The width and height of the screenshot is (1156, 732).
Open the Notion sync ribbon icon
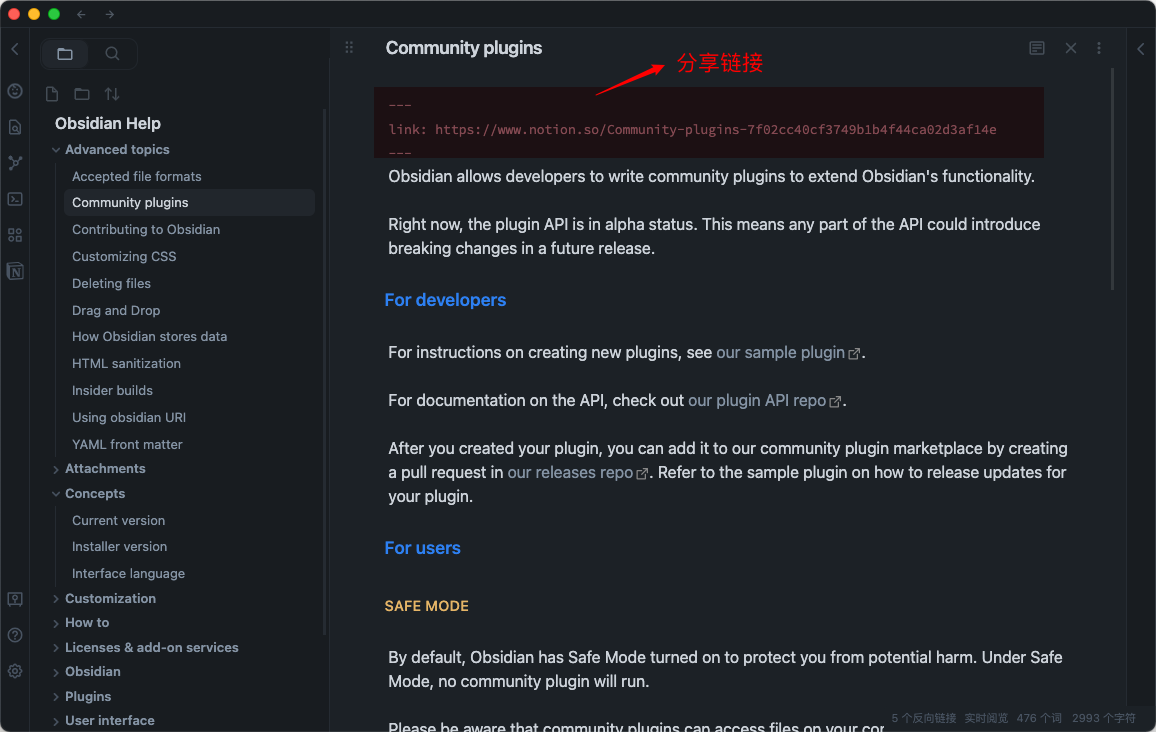coord(15,271)
